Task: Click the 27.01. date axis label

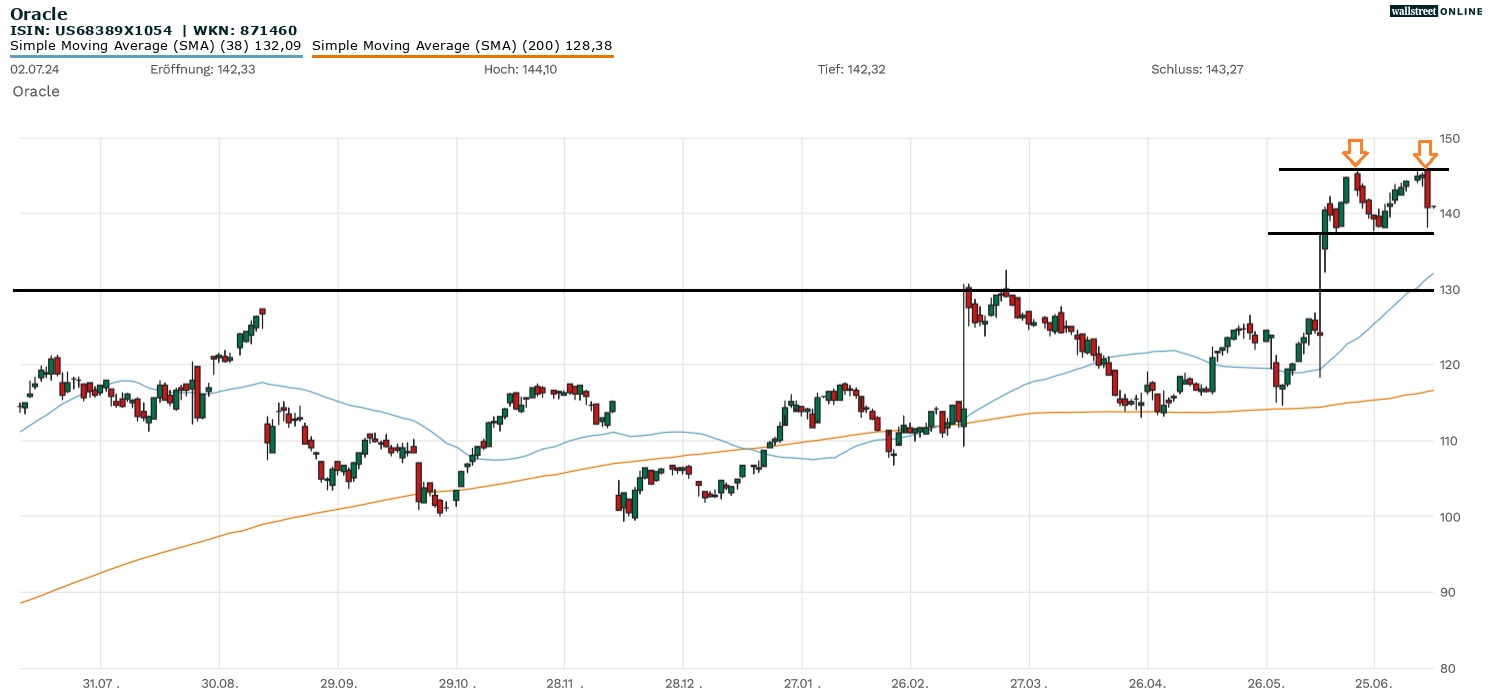Action: (801, 684)
